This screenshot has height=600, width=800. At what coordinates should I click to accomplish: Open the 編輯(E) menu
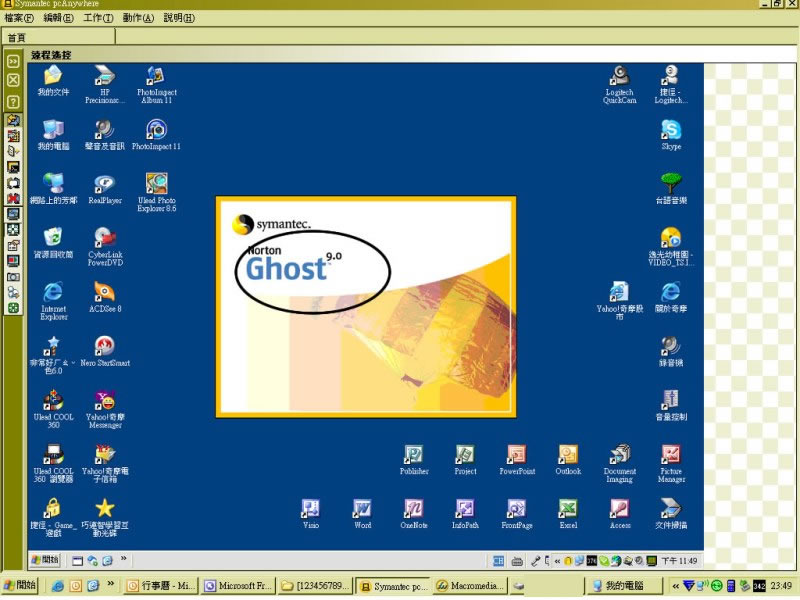pyautogui.click(x=58, y=18)
